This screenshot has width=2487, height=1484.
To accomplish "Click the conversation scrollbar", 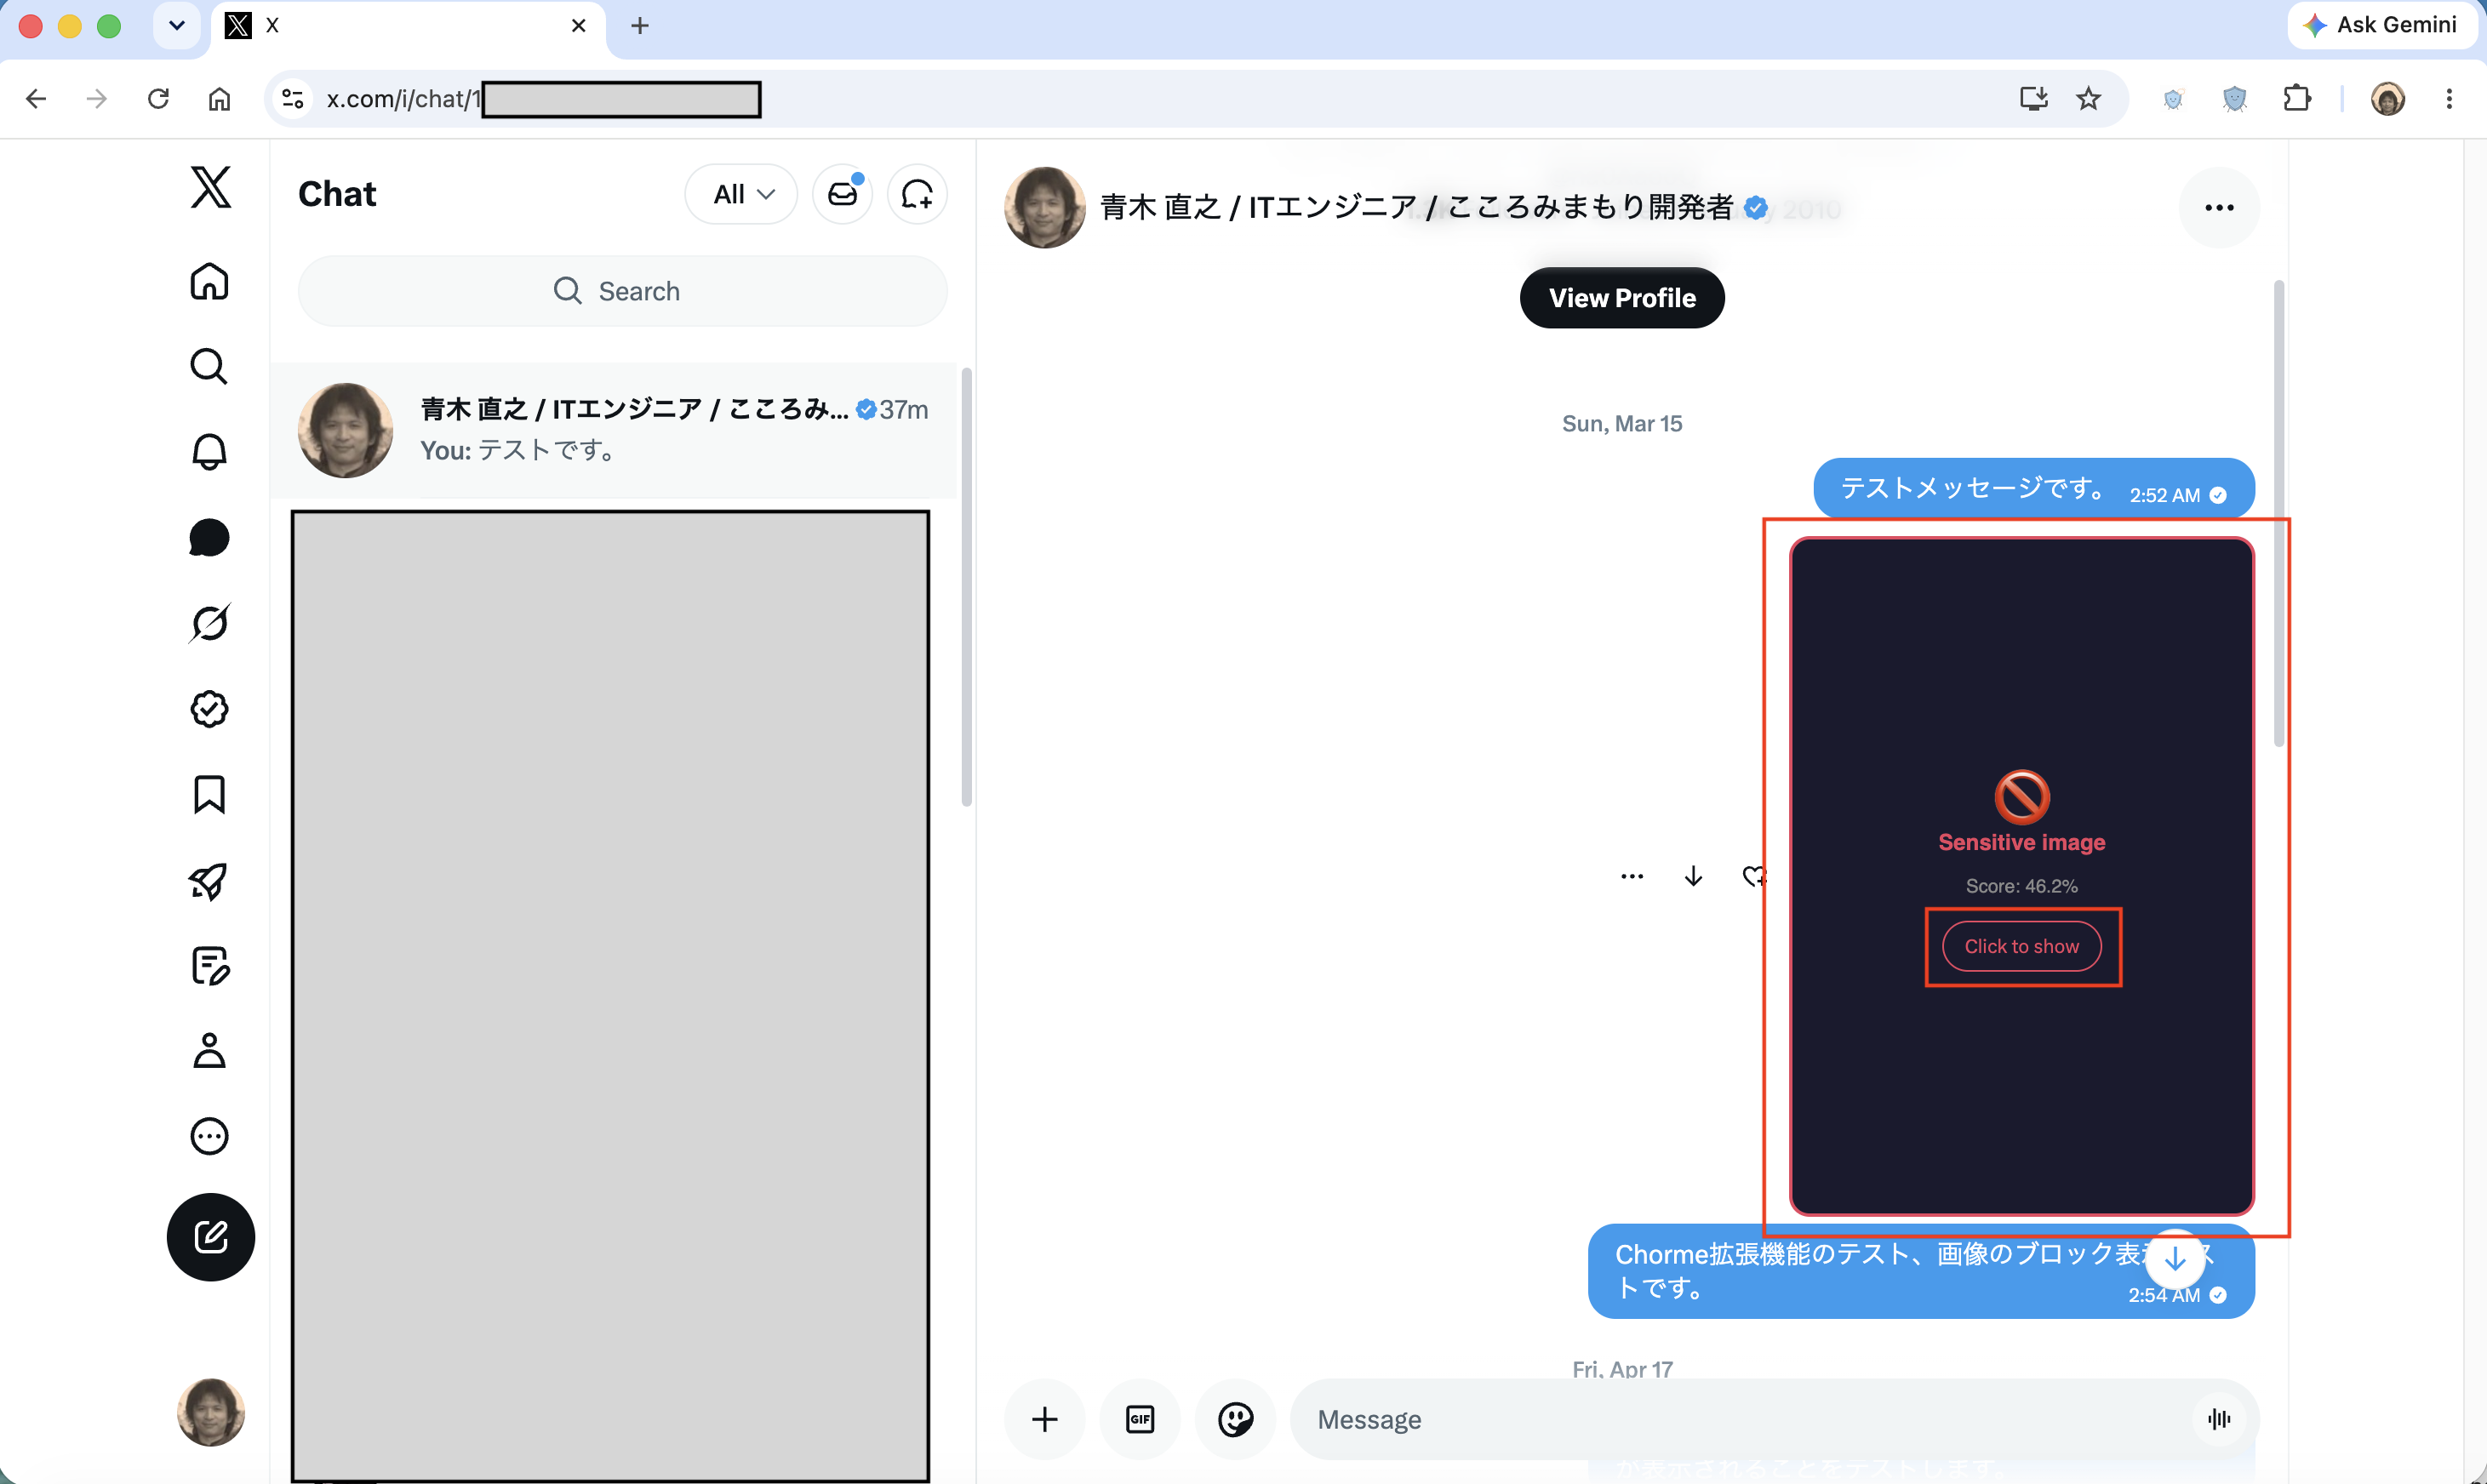I will 2278,513.
